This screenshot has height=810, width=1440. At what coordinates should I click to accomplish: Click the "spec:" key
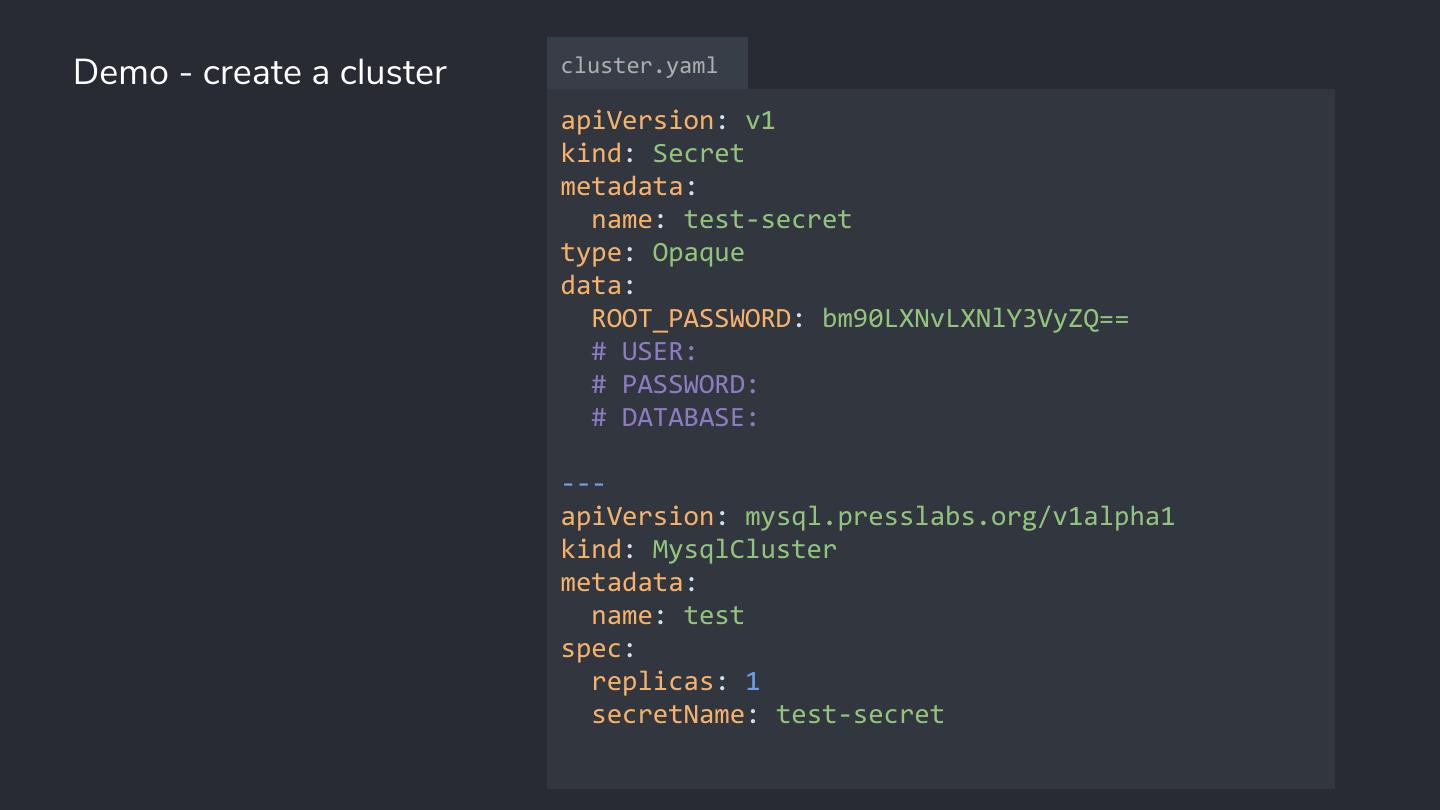[x=597, y=649]
